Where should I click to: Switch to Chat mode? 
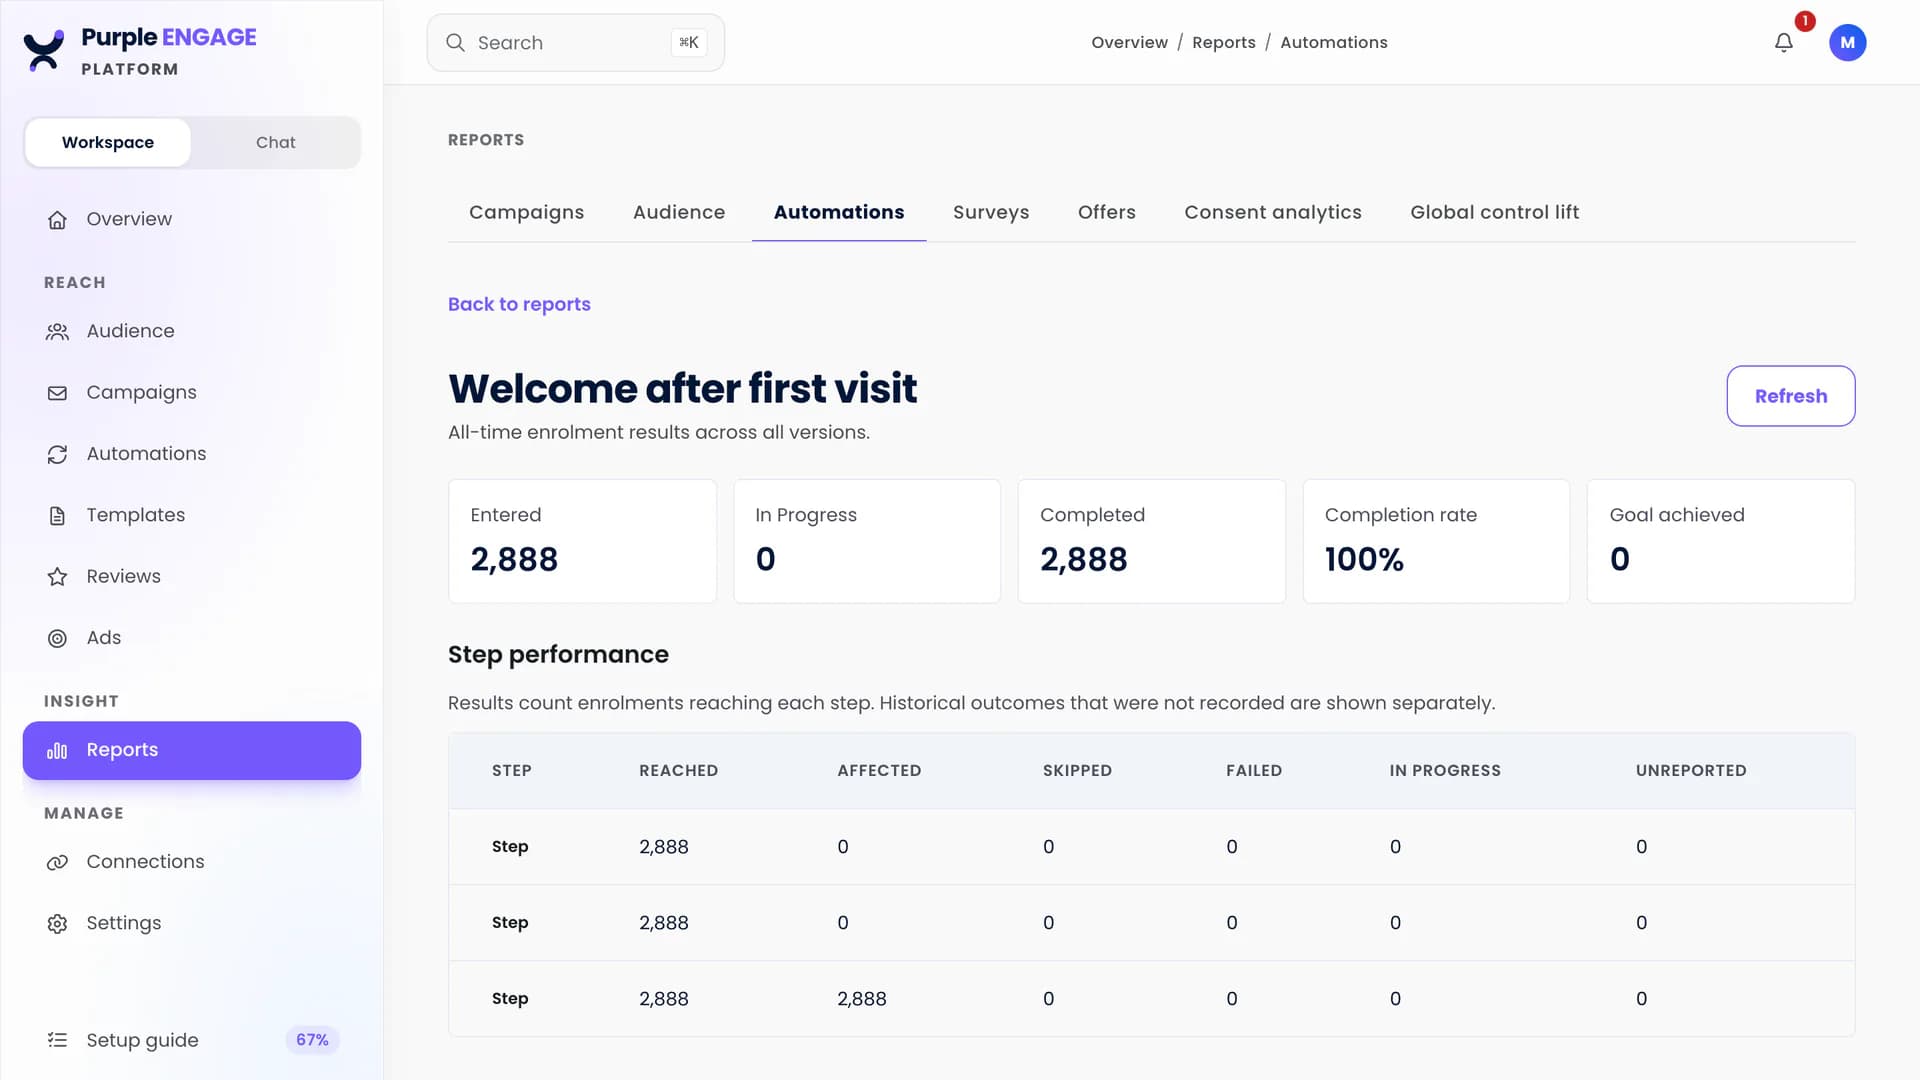click(x=276, y=142)
